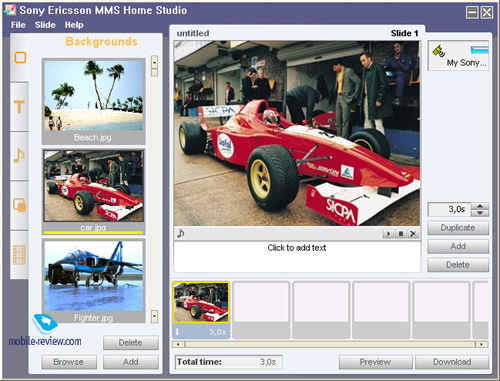Click the backgrounds list bottom arrow
The width and height of the screenshot is (500, 381).
click(154, 316)
